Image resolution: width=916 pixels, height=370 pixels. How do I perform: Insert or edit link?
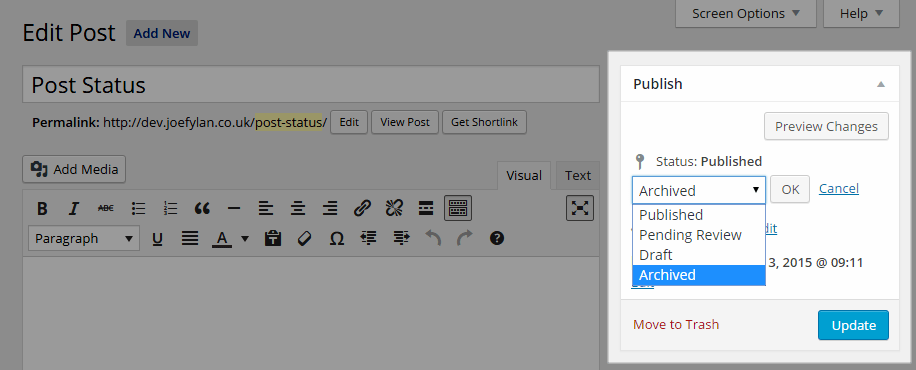pyautogui.click(x=362, y=208)
